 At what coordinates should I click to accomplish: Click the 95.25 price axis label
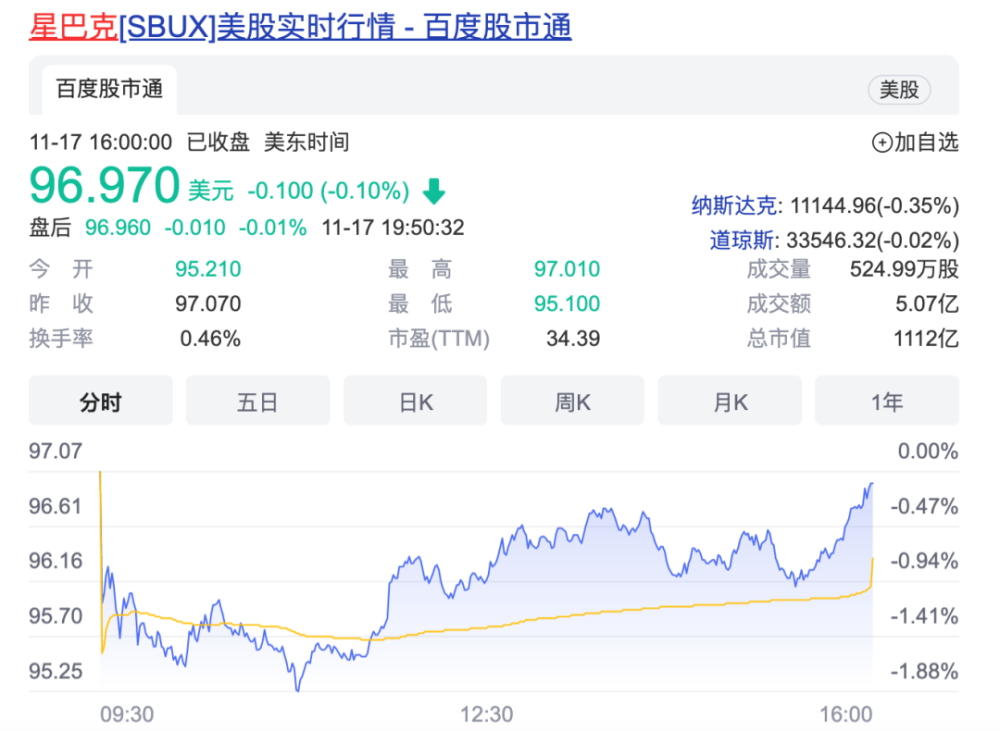55,671
